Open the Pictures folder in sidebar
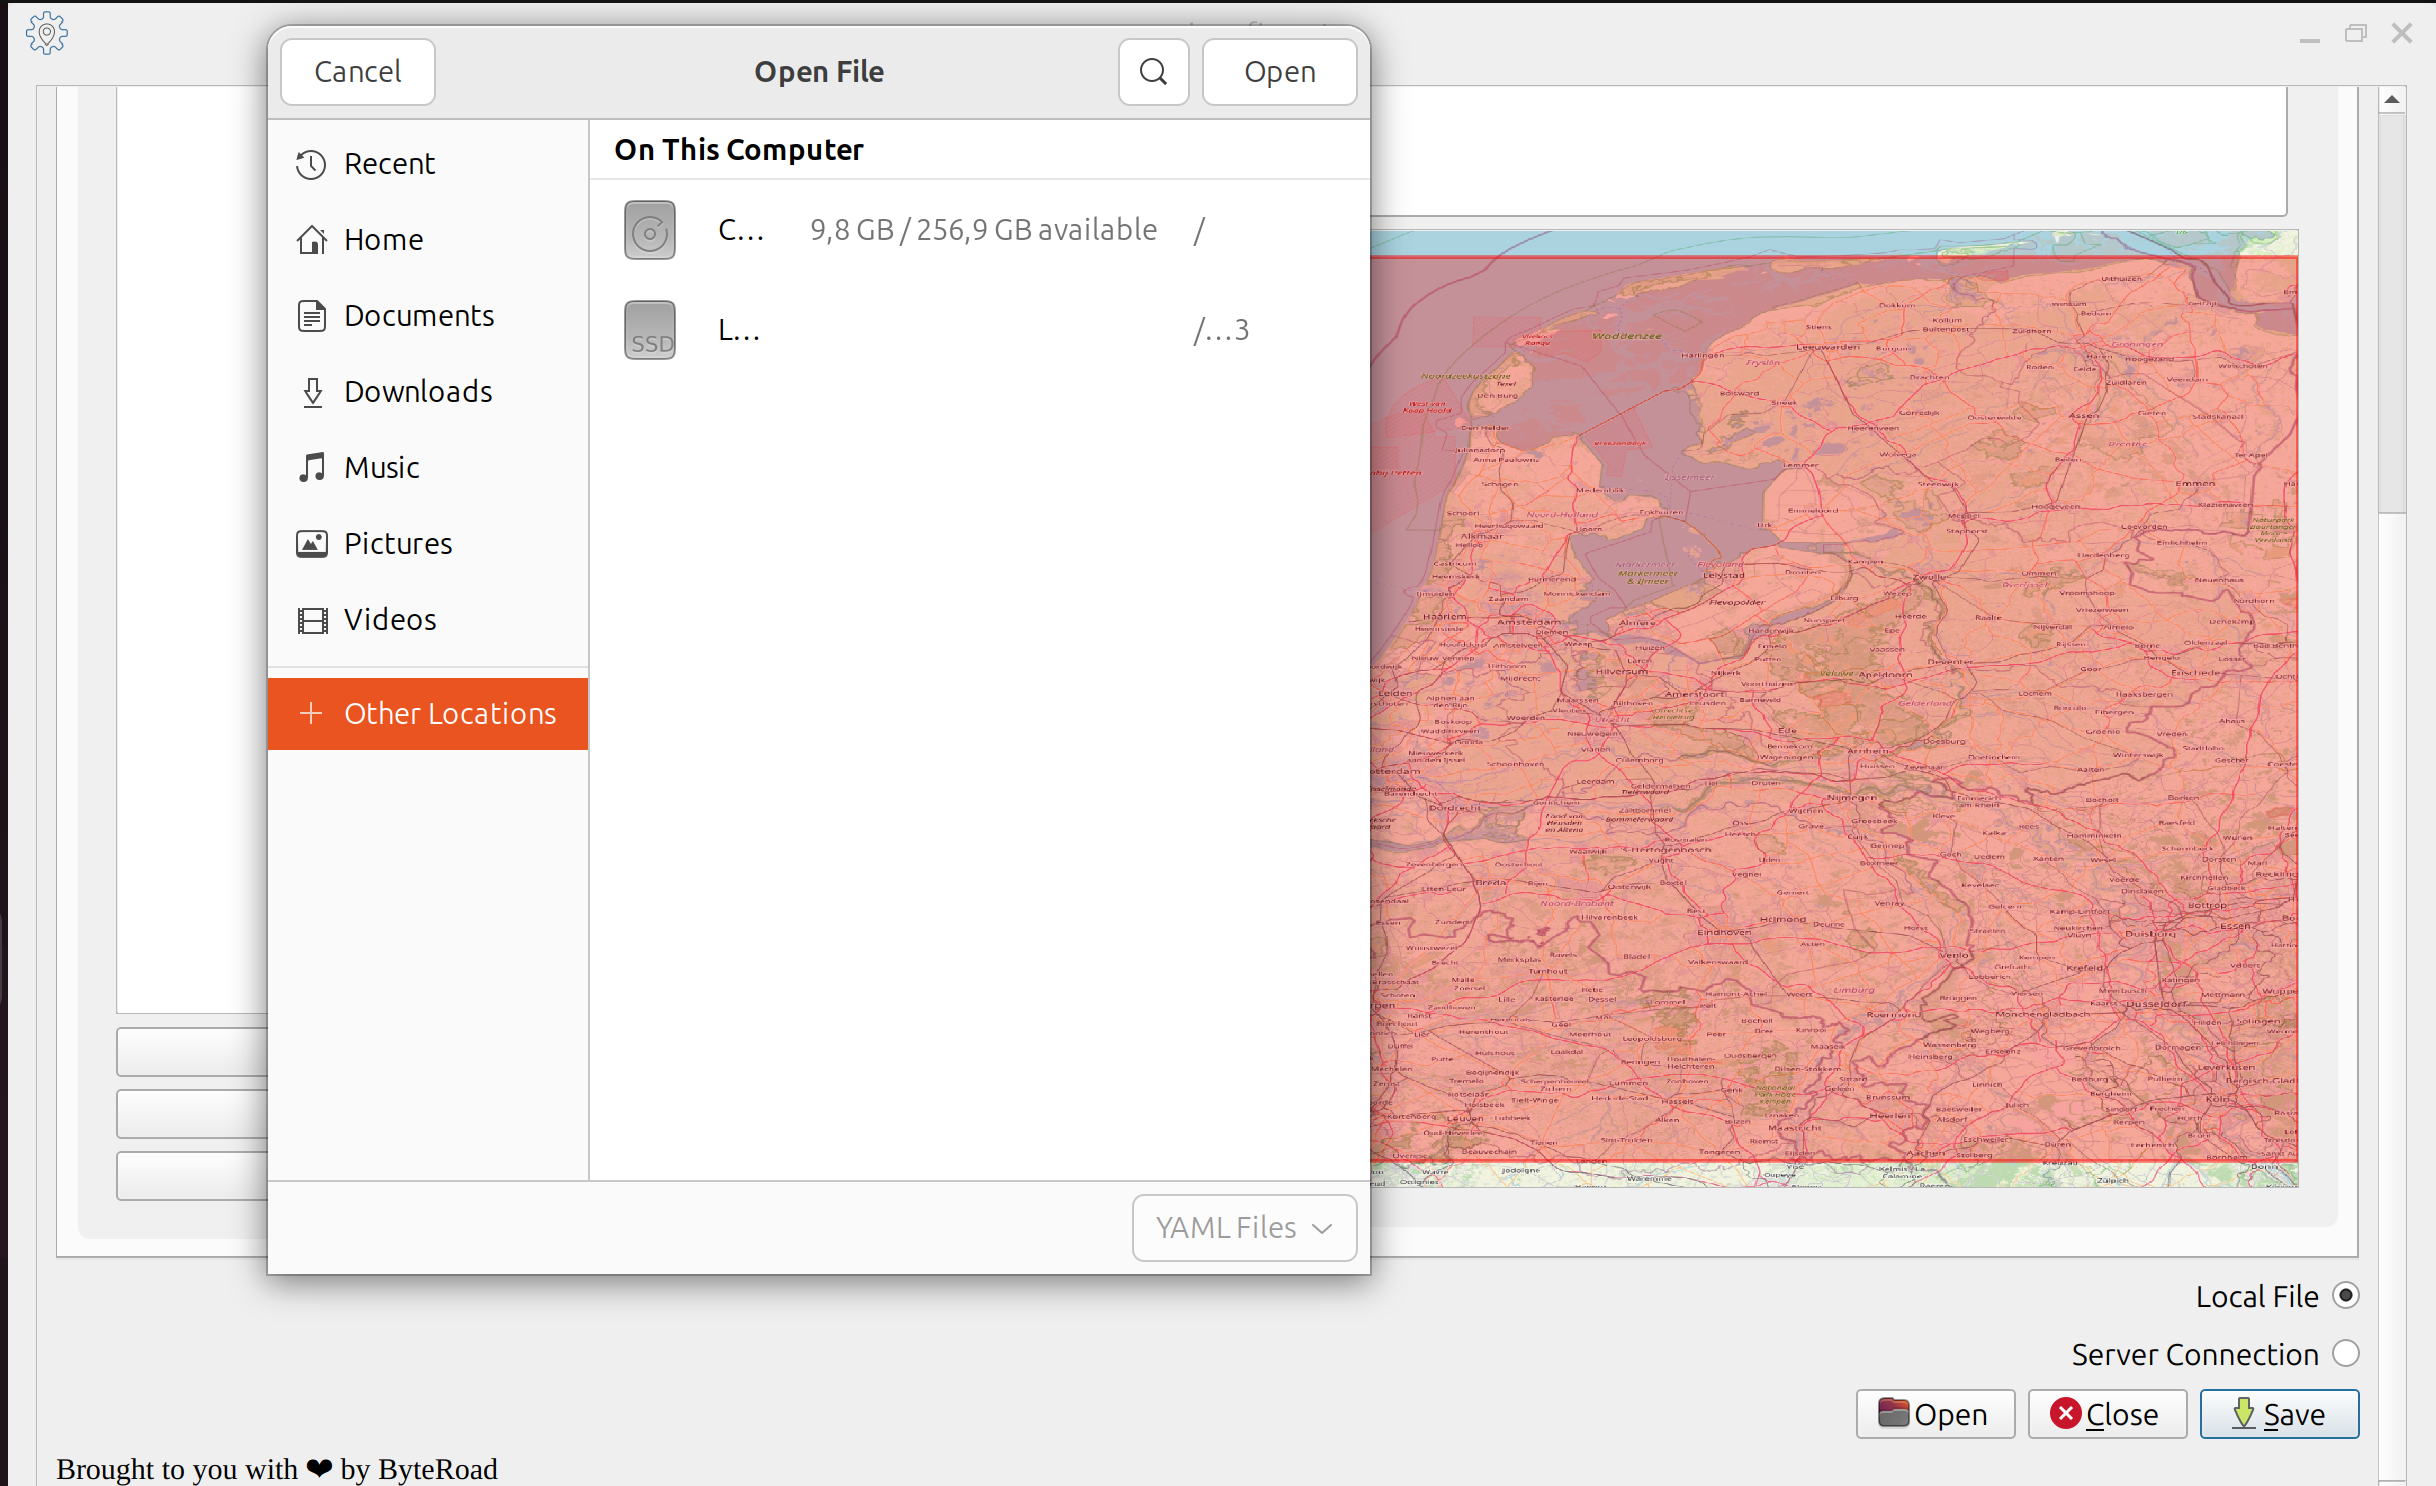Viewport: 2436px width, 1486px height. (x=398, y=544)
